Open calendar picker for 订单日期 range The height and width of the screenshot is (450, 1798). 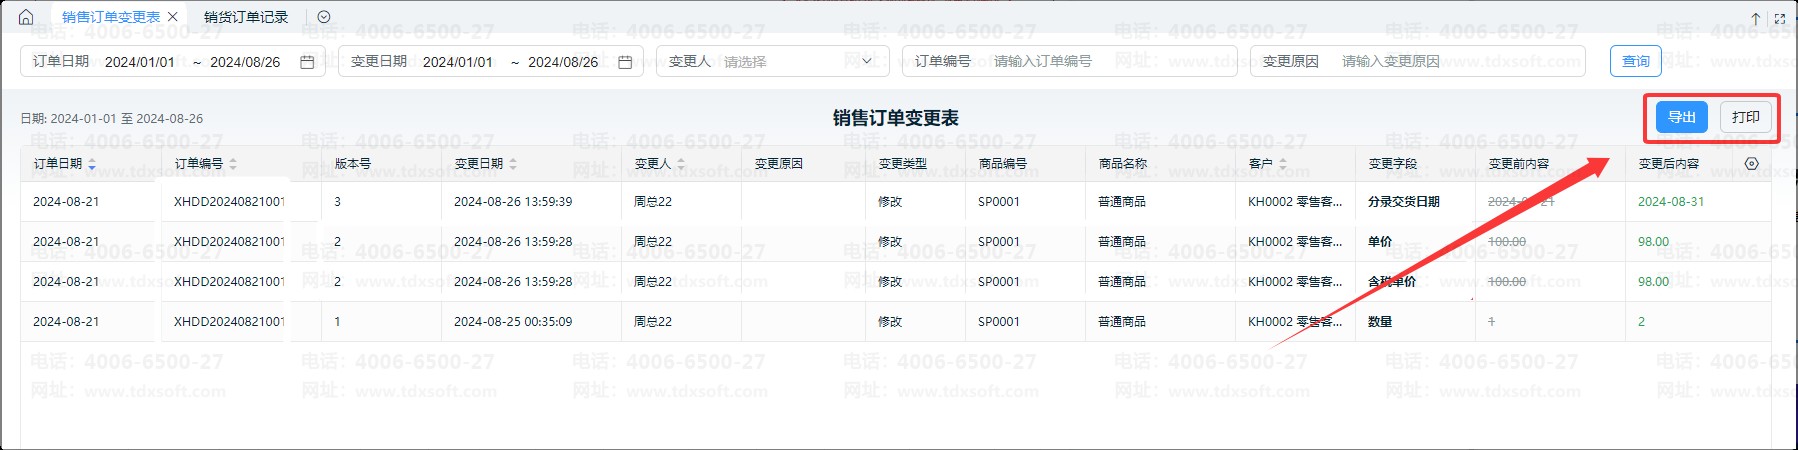(x=307, y=62)
